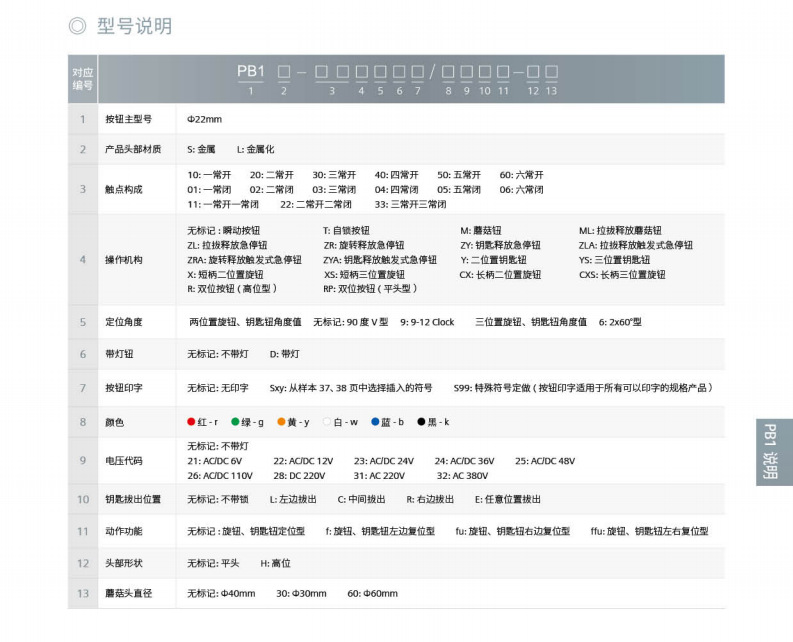Click the M: 蘑菇钮 entry
Viewport: 793px width, 642px height.
(x=480, y=231)
